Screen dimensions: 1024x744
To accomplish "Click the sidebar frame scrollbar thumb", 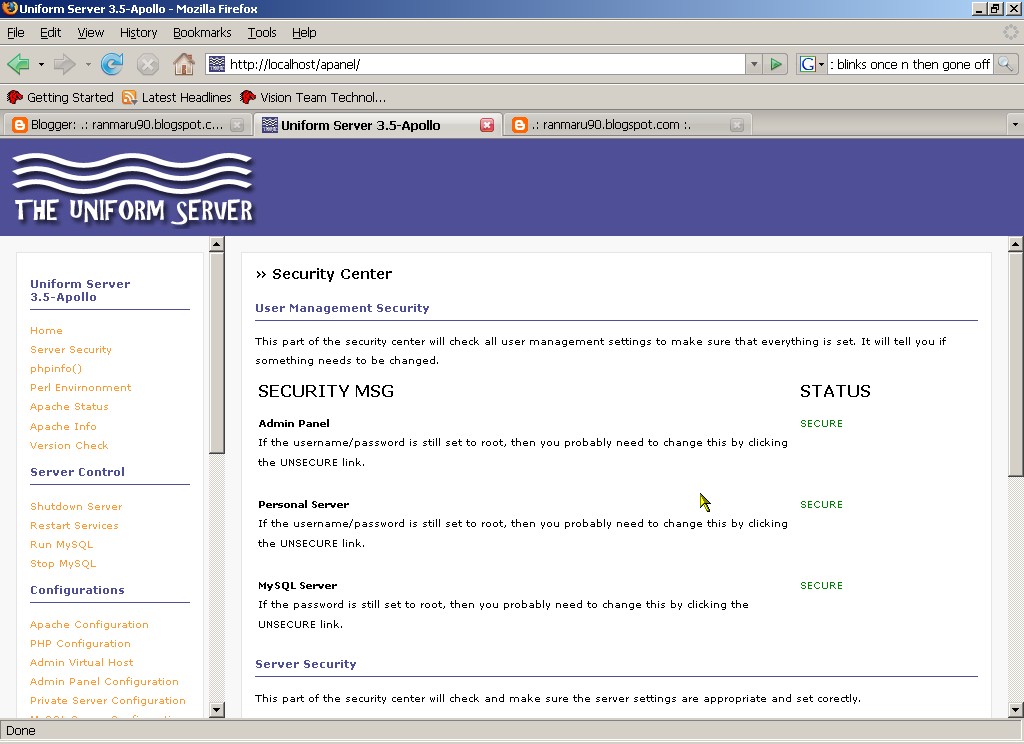I will coord(216,353).
